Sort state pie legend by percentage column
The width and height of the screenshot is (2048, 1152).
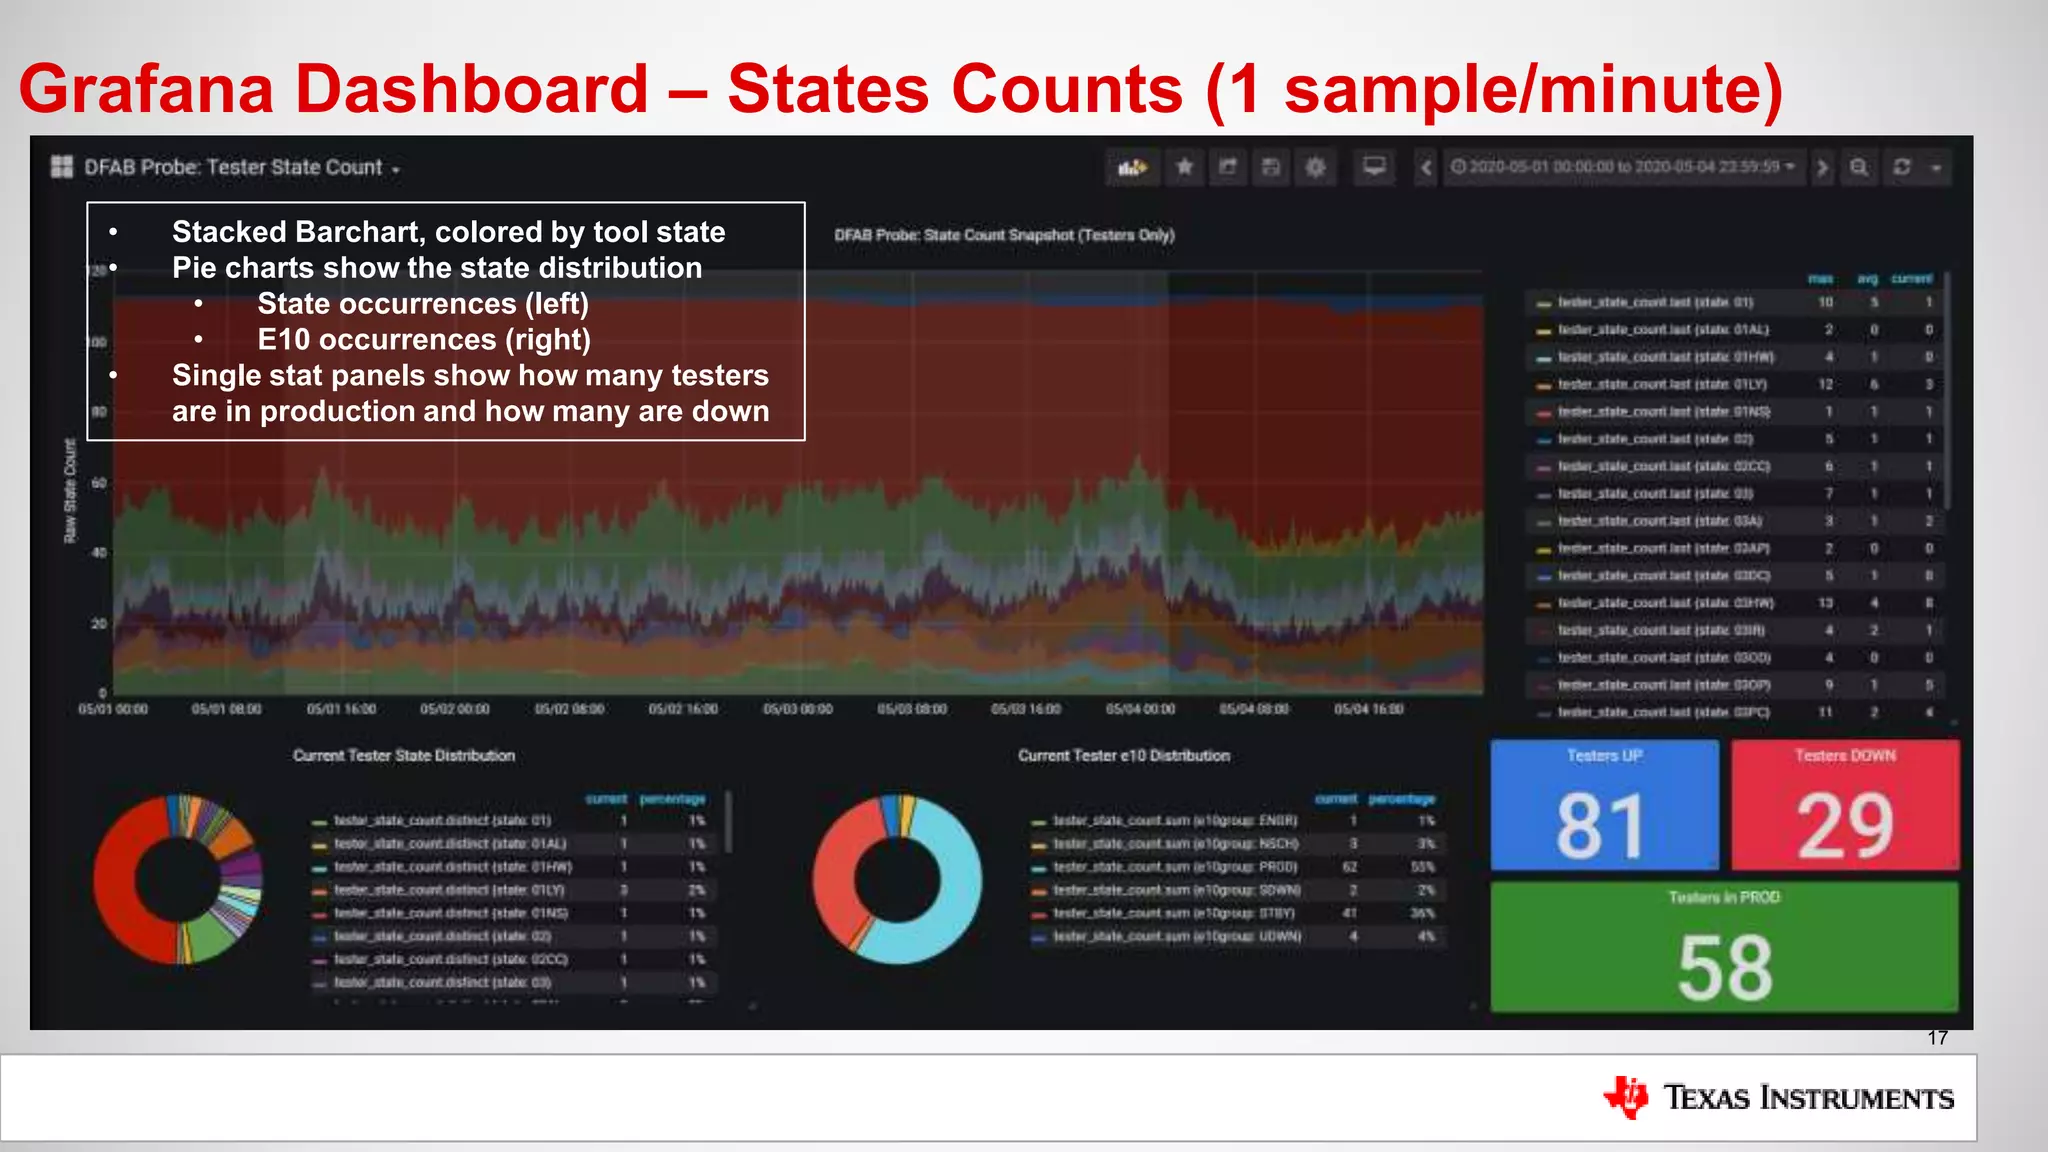click(x=672, y=799)
